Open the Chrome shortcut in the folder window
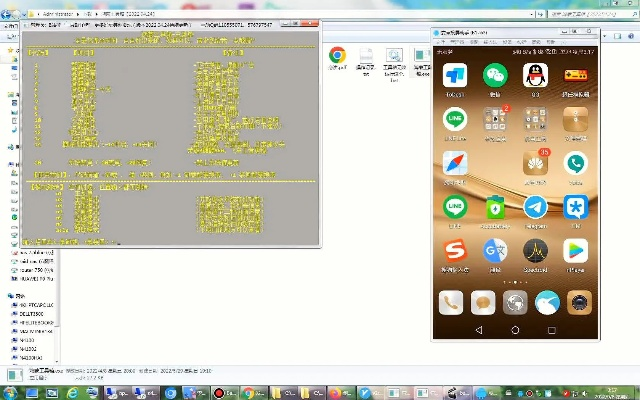Viewport: 640px width, 400px height. tap(337, 57)
